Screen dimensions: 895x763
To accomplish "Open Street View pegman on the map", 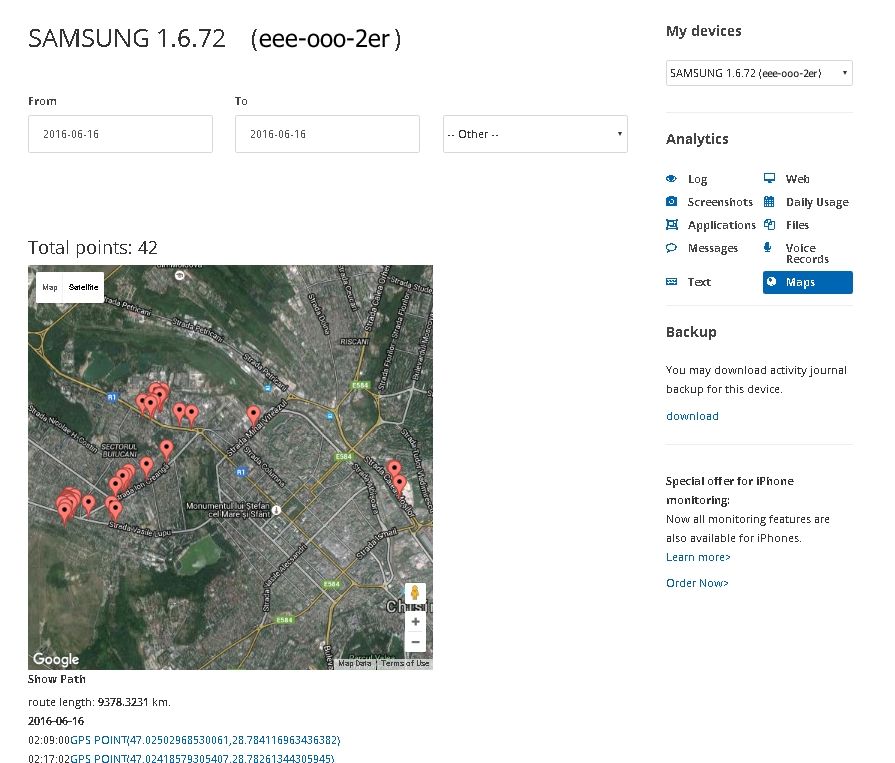I will point(415,593).
